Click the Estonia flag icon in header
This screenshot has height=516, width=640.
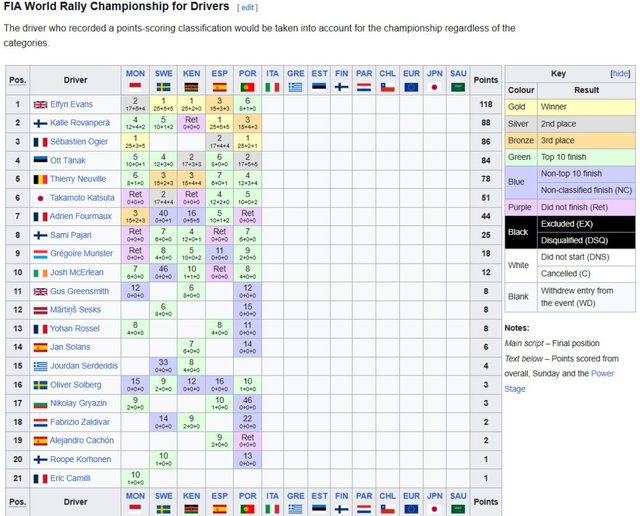coord(319,87)
